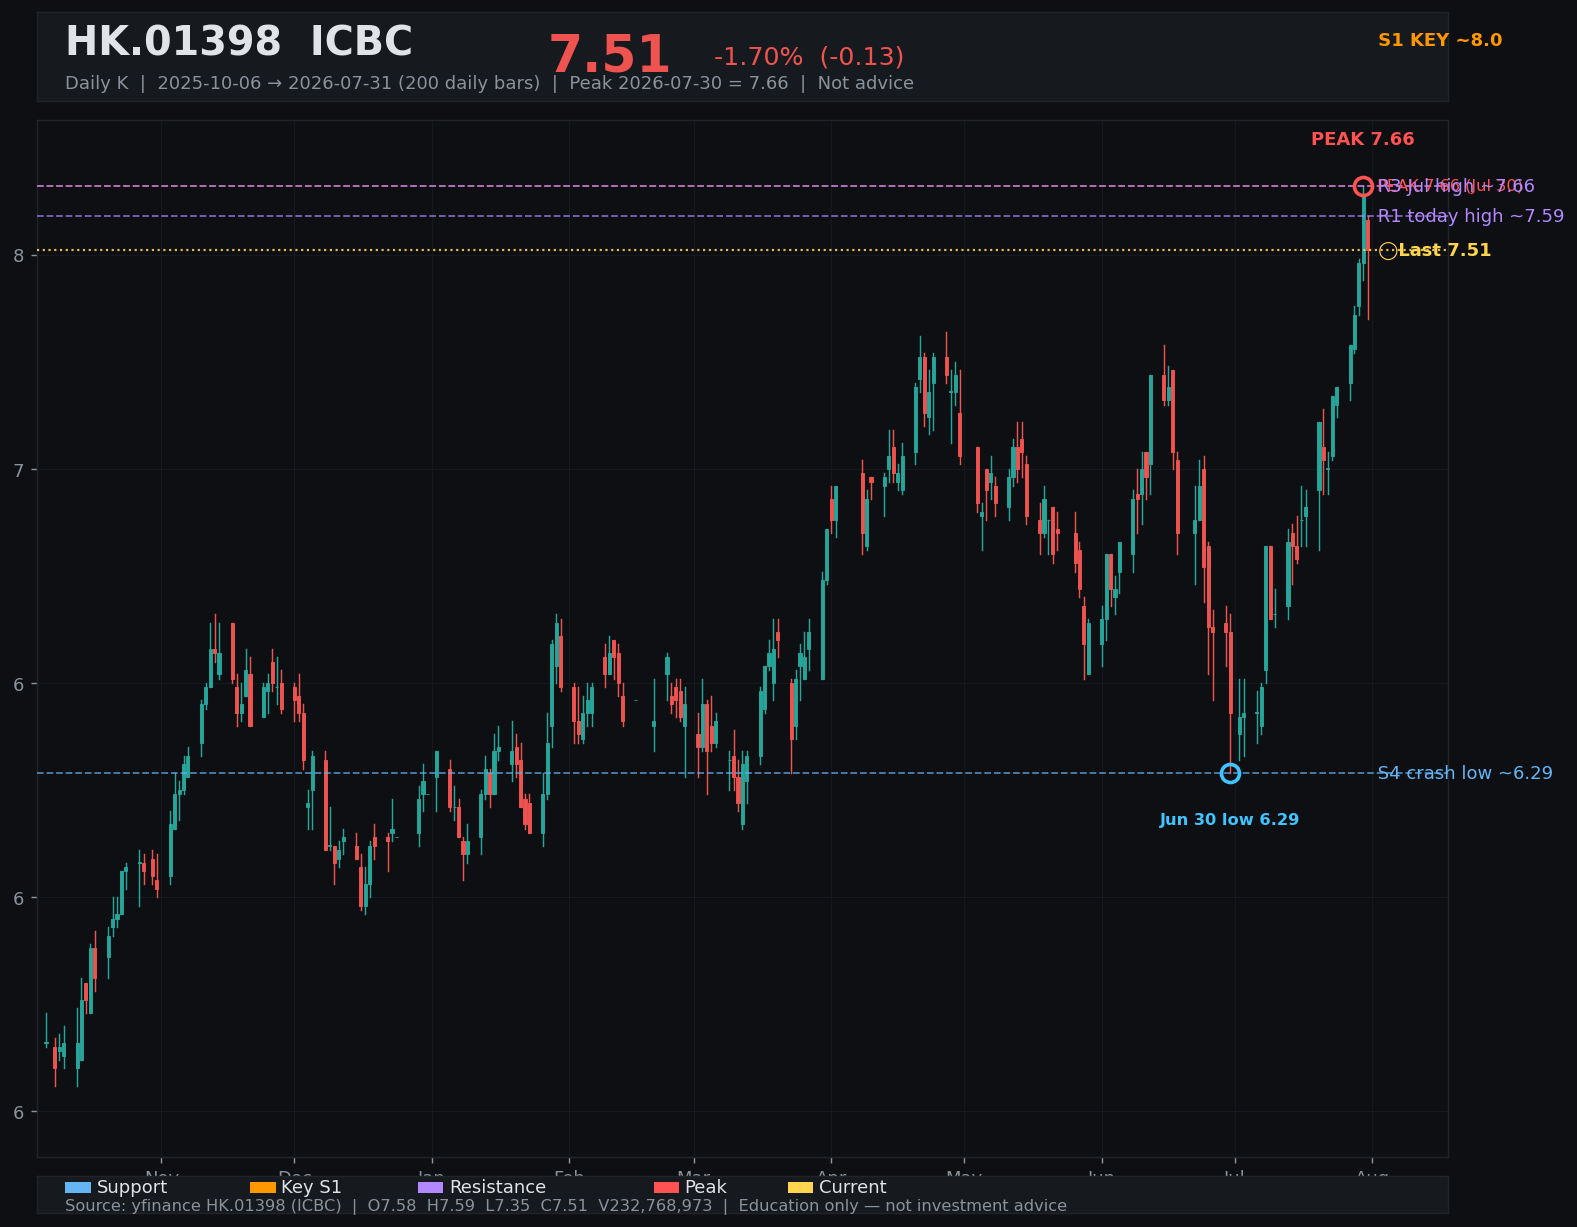Click the y-axis tick label 7
1577x1227 pixels.
point(19,470)
